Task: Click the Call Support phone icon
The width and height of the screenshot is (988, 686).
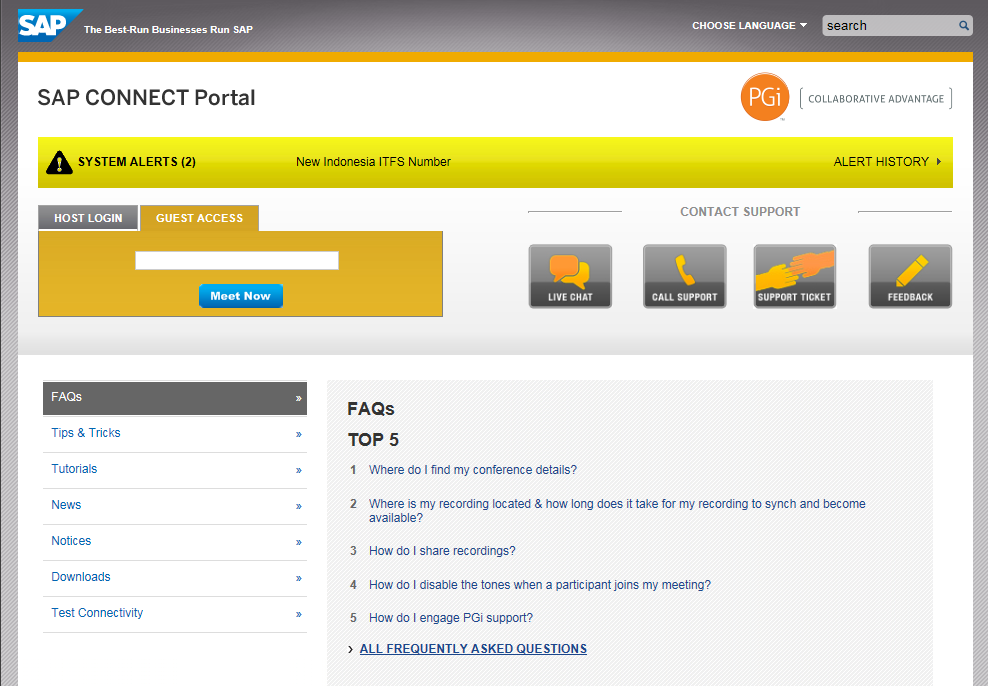Action: coord(684,276)
